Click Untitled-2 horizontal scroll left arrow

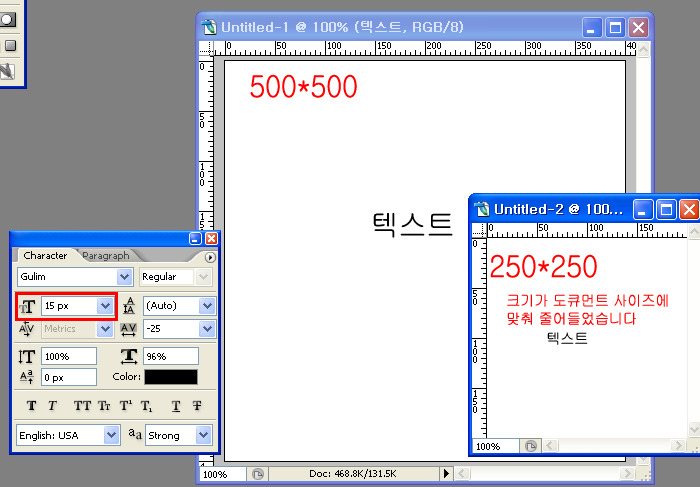coord(550,445)
